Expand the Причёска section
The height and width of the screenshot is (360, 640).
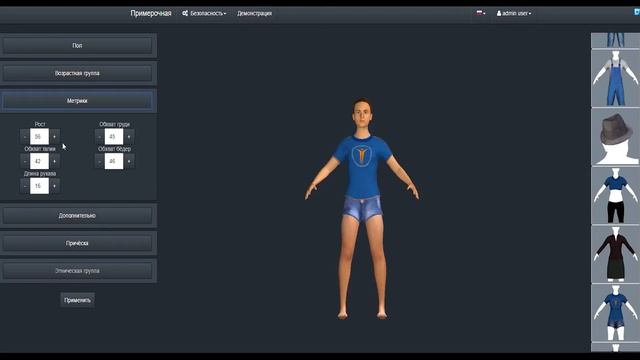click(x=77, y=243)
